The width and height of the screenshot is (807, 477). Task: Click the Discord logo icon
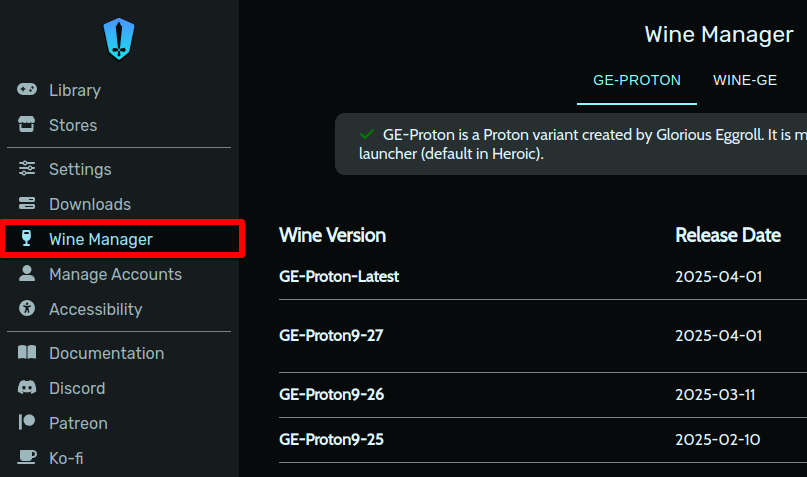coord(27,388)
